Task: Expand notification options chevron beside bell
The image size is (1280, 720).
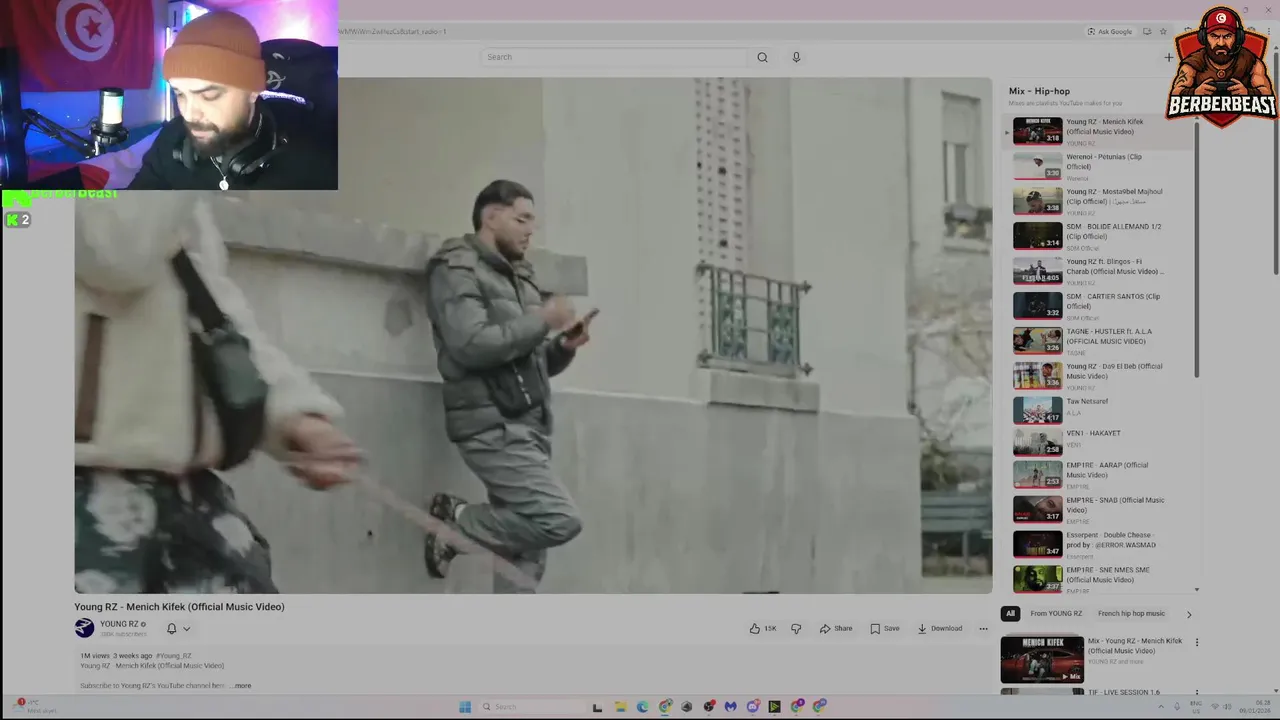Action: pos(186,629)
